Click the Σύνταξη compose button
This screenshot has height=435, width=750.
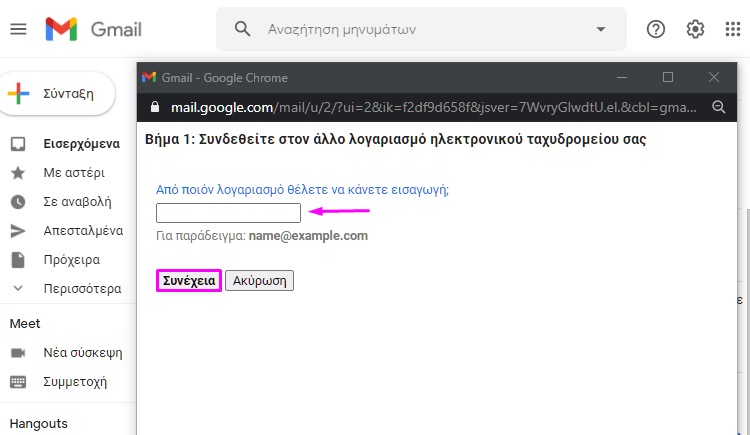pos(57,93)
